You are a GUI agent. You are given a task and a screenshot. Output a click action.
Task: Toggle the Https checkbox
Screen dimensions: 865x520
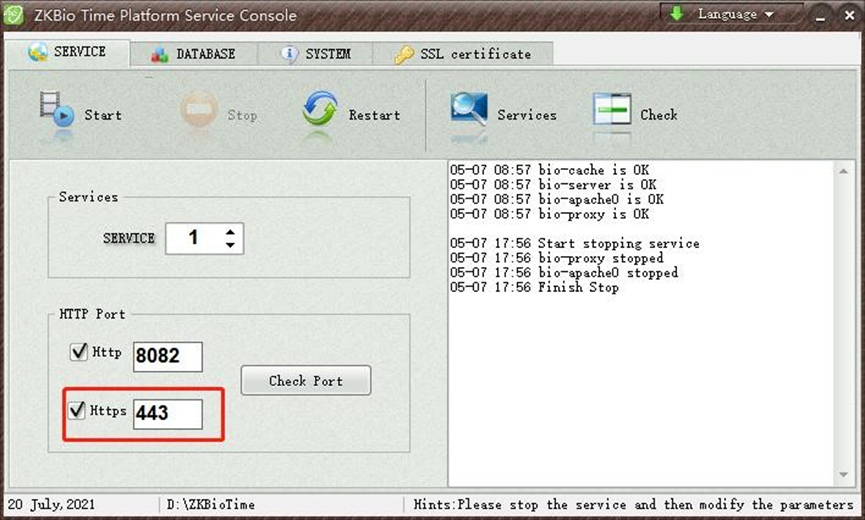[78, 411]
